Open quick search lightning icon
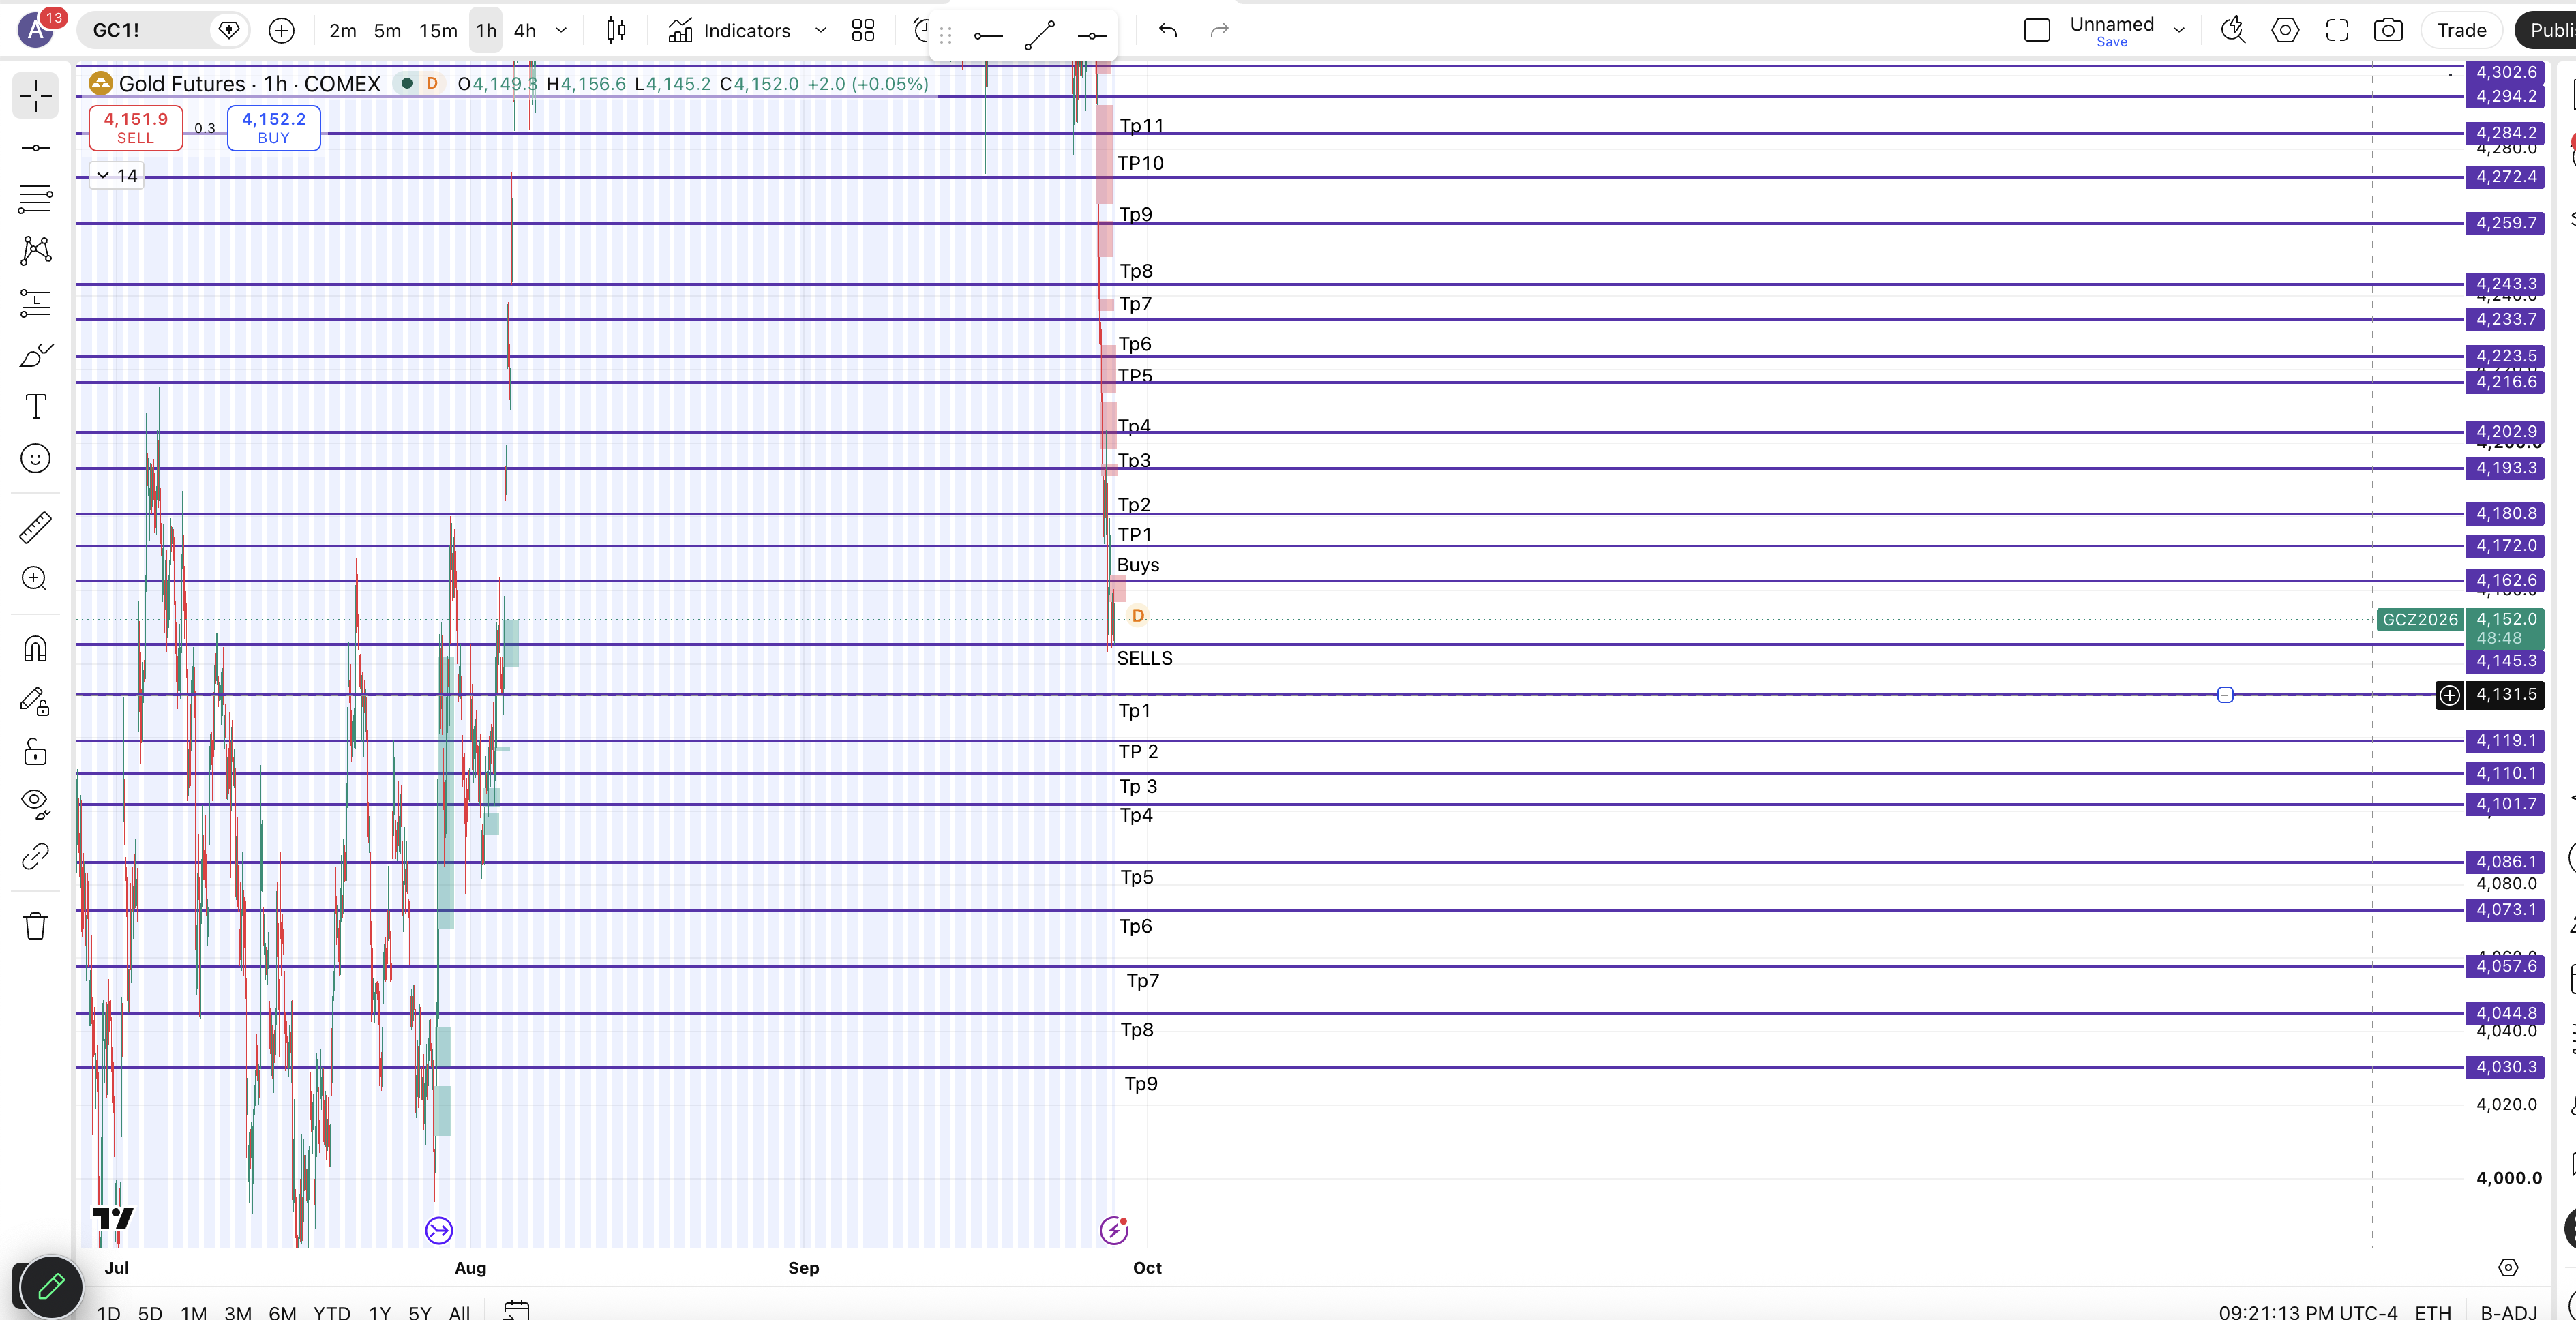Viewport: 2576px width, 1320px height. coord(2233,30)
